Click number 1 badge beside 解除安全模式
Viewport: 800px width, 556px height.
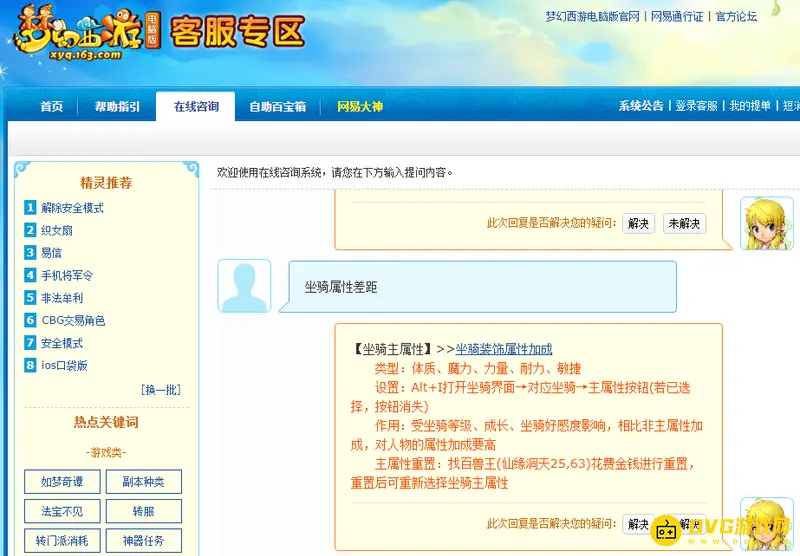tap(30, 208)
